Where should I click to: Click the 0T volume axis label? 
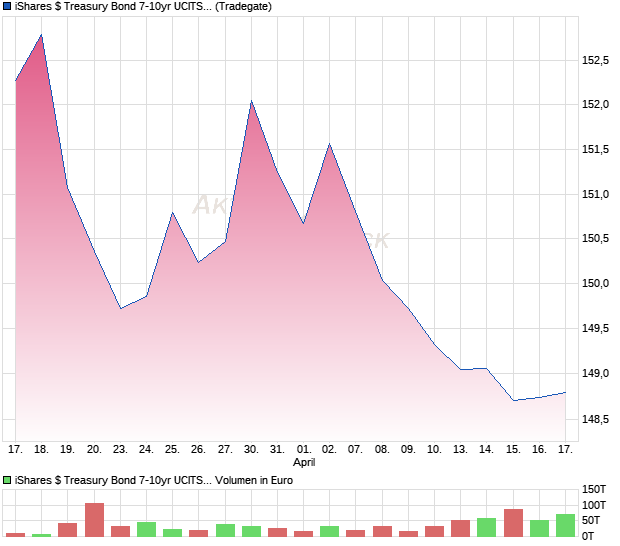pos(588,536)
